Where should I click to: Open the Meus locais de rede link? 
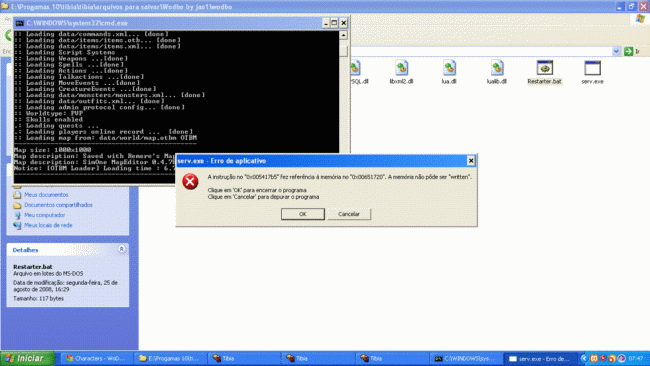click(48, 225)
